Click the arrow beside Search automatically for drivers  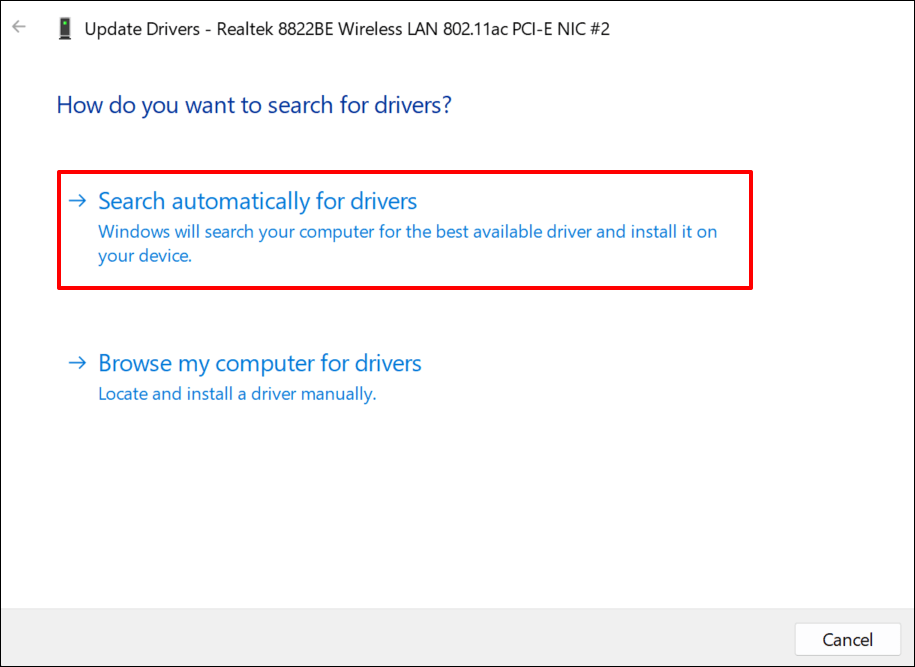(x=77, y=201)
